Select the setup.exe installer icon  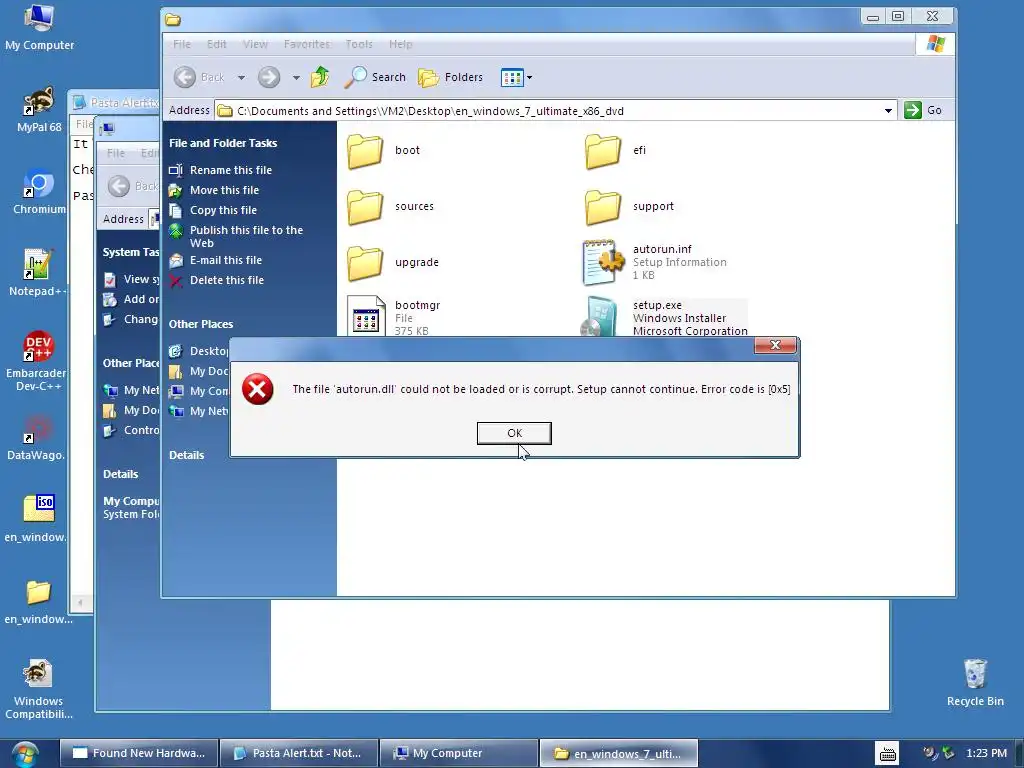pyautogui.click(x=600, y=317)
